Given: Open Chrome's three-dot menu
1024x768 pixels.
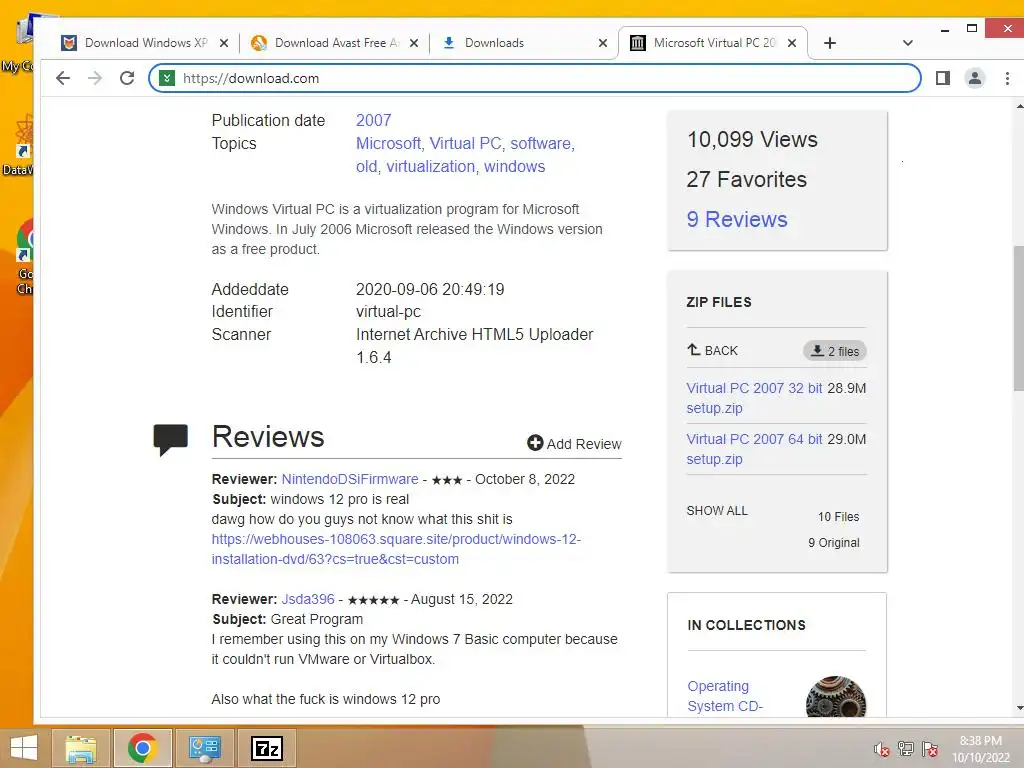Looking at the screenshot, I should pyautogui.click(x=1007, y=78).
